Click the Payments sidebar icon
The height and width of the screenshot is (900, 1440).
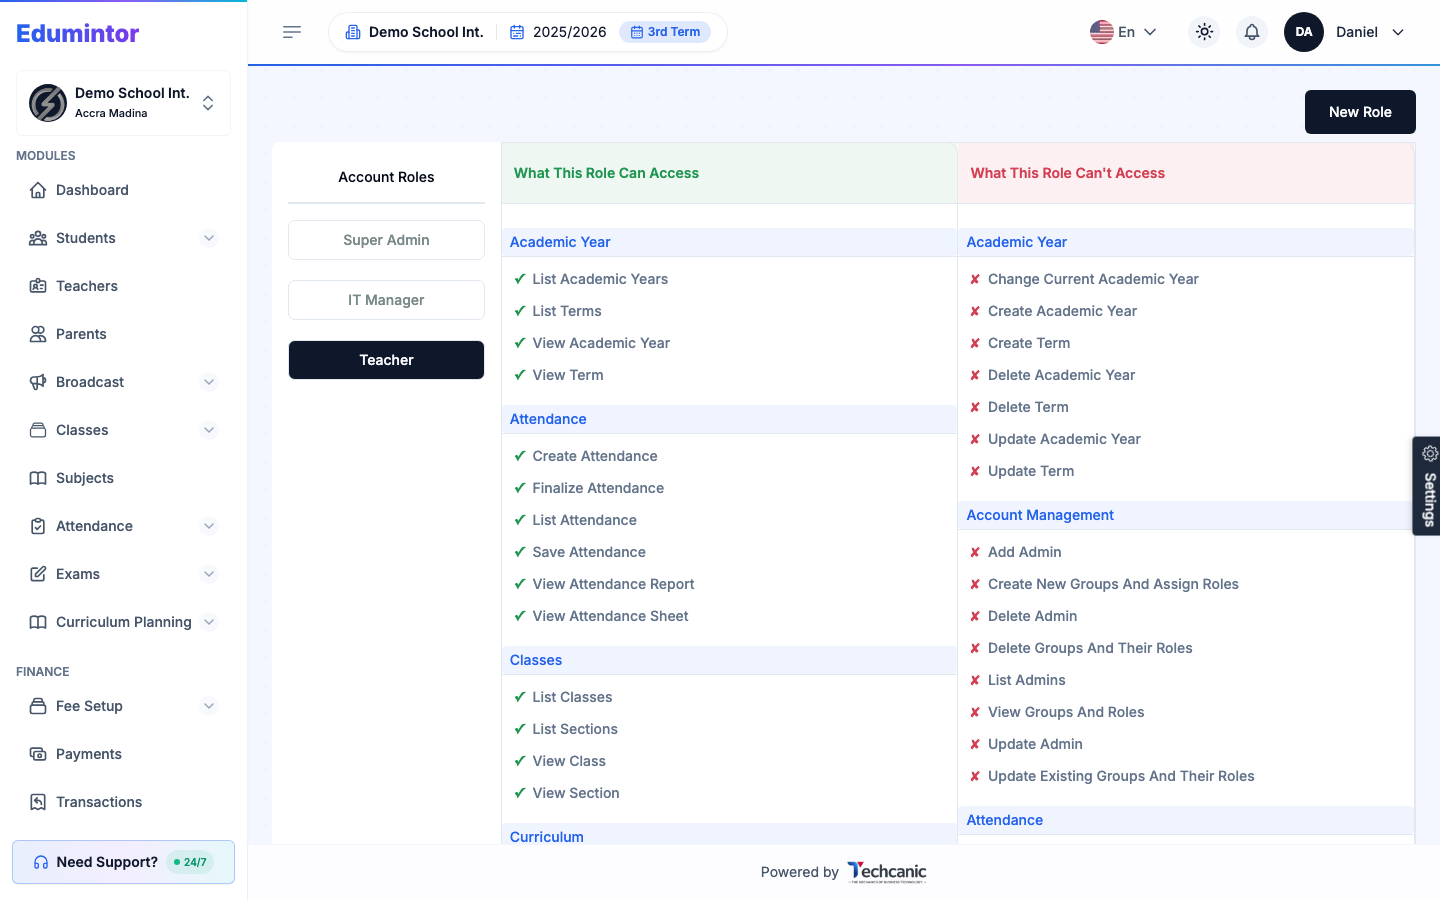[x=38, y=754]
